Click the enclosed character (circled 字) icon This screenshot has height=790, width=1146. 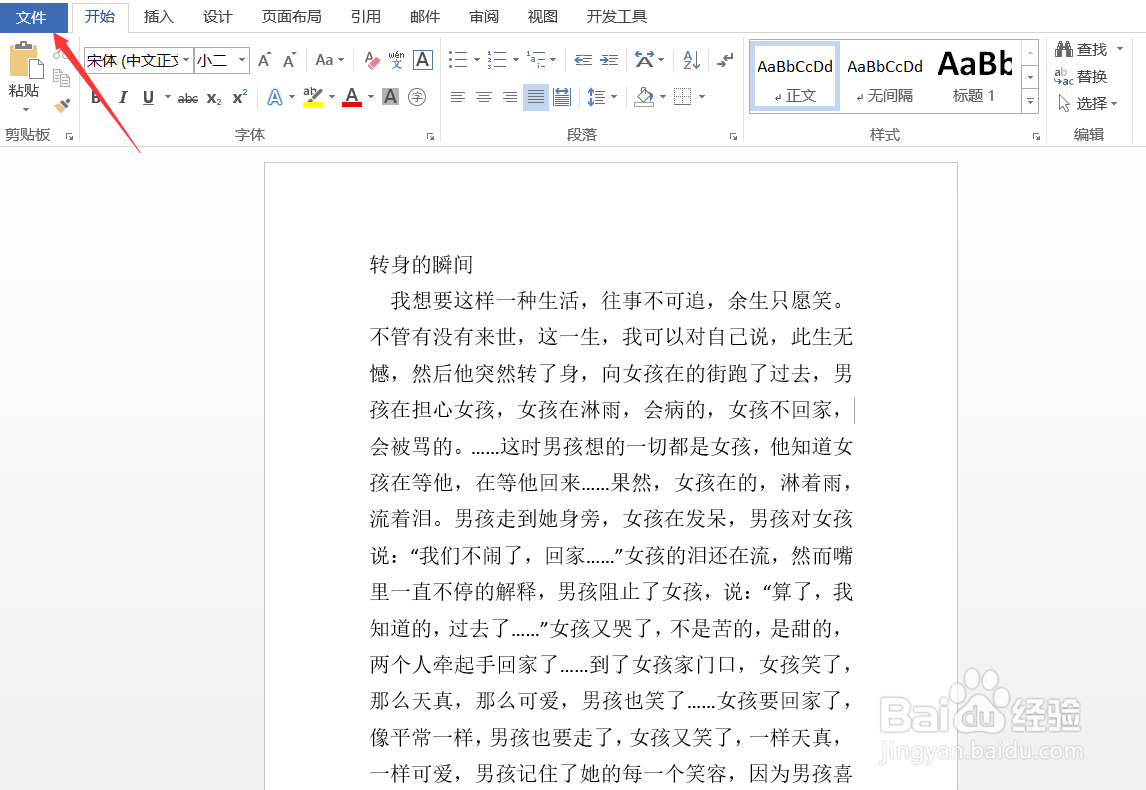417,96
